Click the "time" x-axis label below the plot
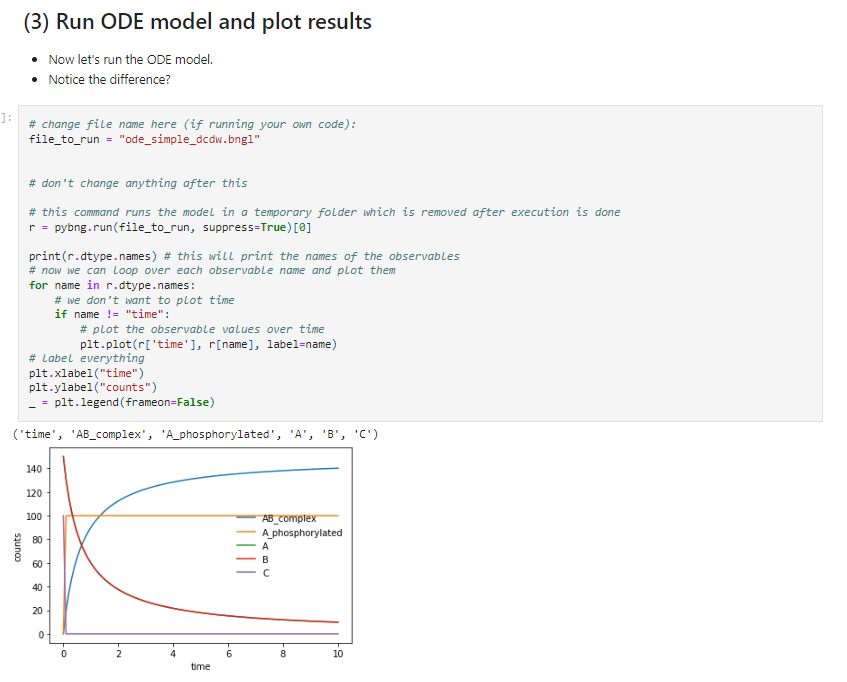Screen dimensions: 847x682 click(200, 667)
